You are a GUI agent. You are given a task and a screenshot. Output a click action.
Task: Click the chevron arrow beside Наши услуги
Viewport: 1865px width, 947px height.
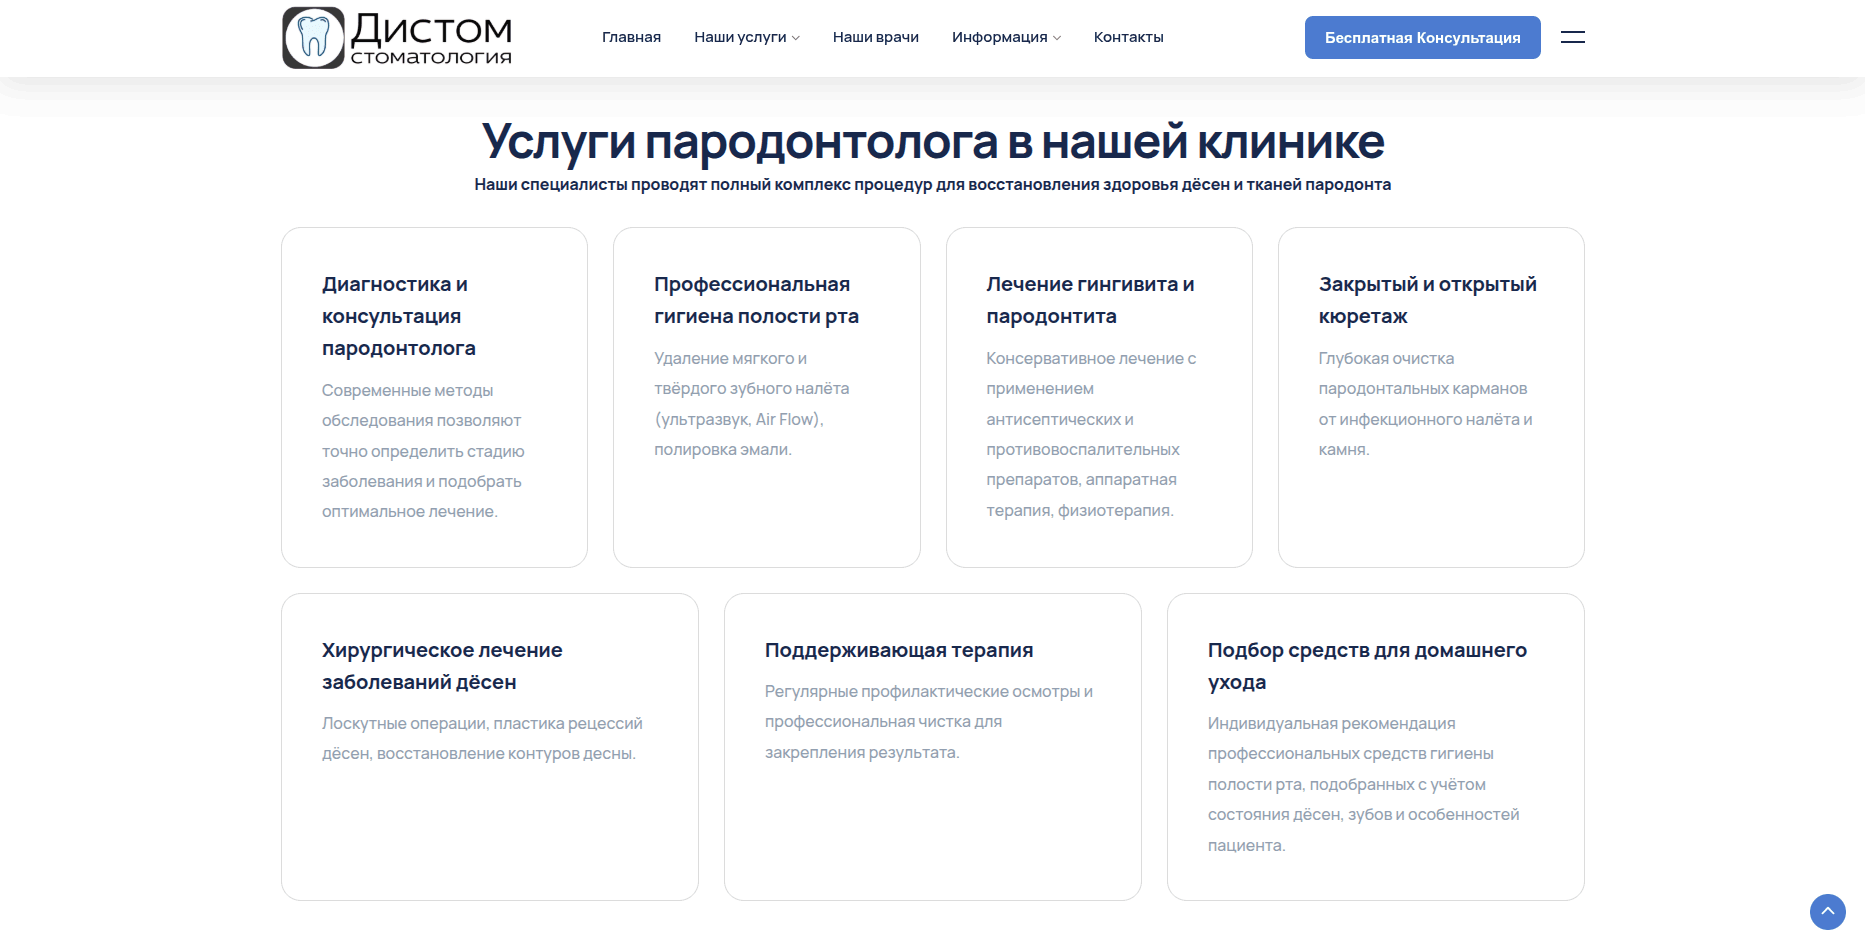tap(796, 38)
